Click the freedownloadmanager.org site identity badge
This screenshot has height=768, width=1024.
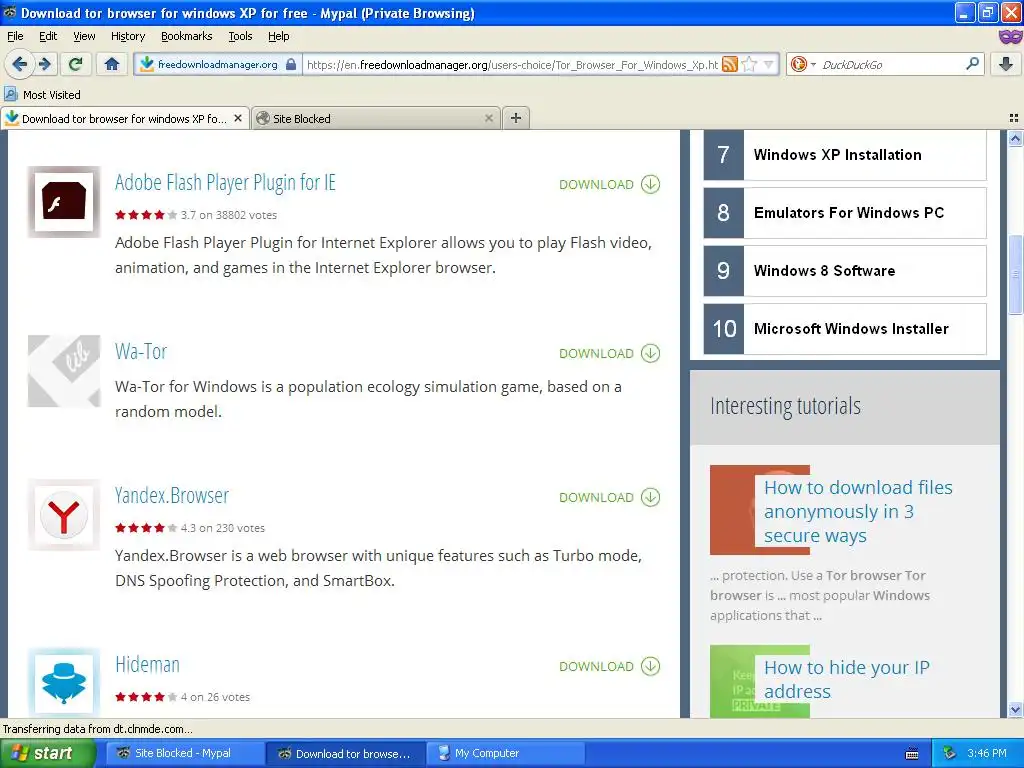click(217, 64)
